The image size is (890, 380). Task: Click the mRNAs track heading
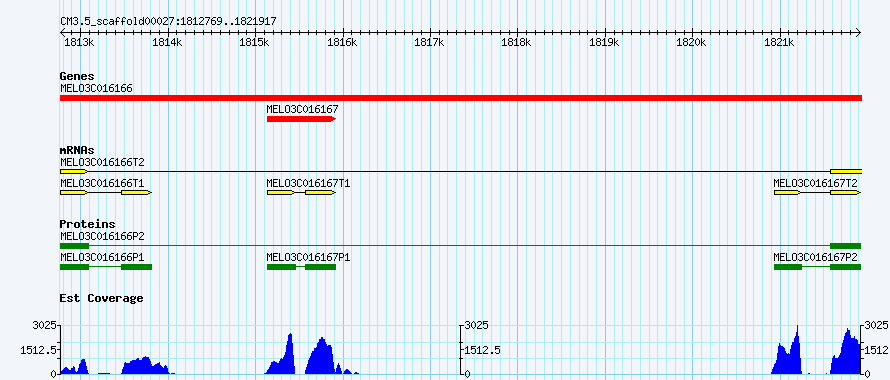(77, 151)
